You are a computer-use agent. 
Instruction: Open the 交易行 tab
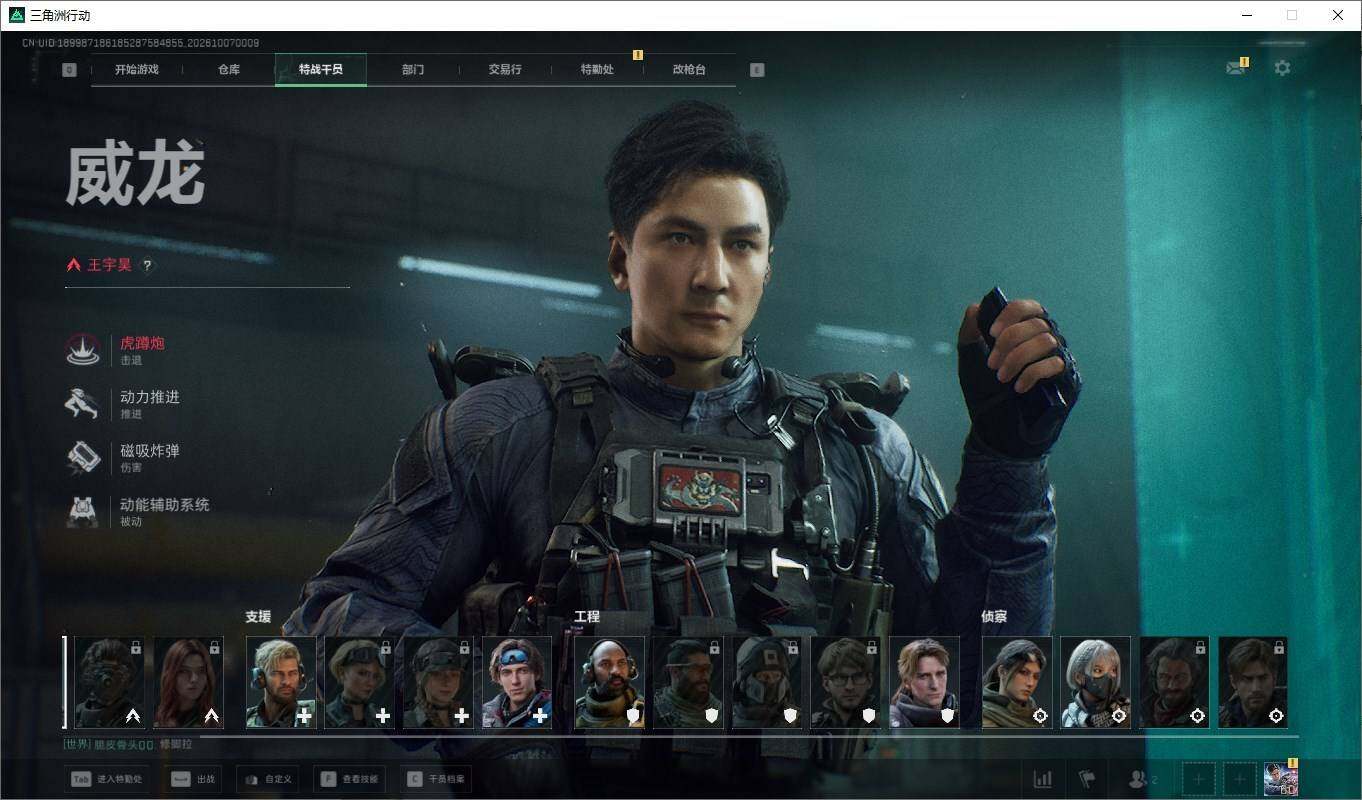[505, 70]
